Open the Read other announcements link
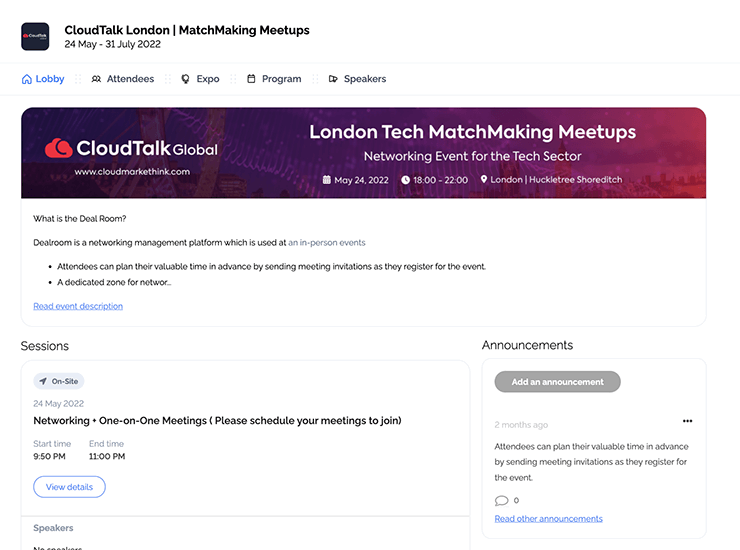This screenshot has height=550, width=740. (x=548, y=519)
